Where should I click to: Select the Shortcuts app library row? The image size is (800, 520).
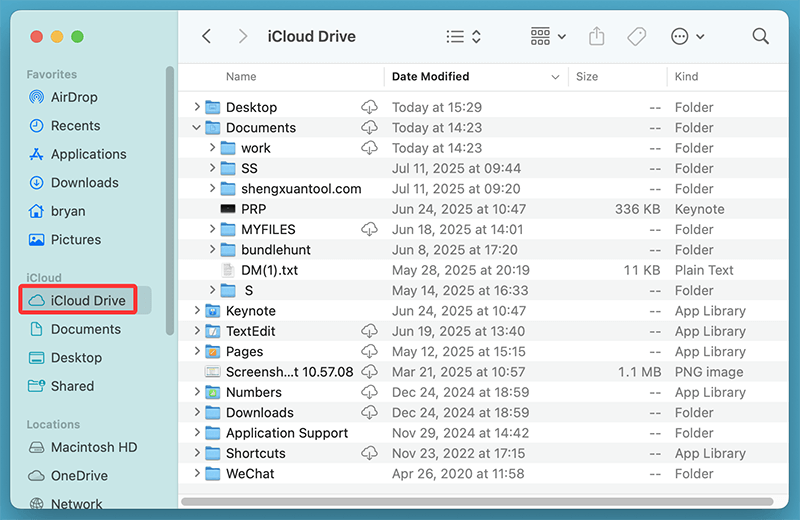tap(483, 453)
